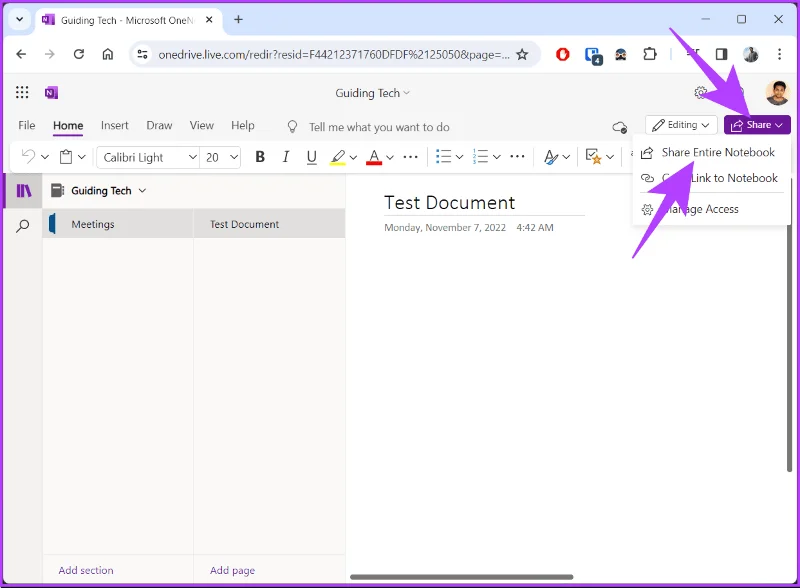Screen dimensions: 800x588
Task: Click Add section link
Action: coord(86,570)
